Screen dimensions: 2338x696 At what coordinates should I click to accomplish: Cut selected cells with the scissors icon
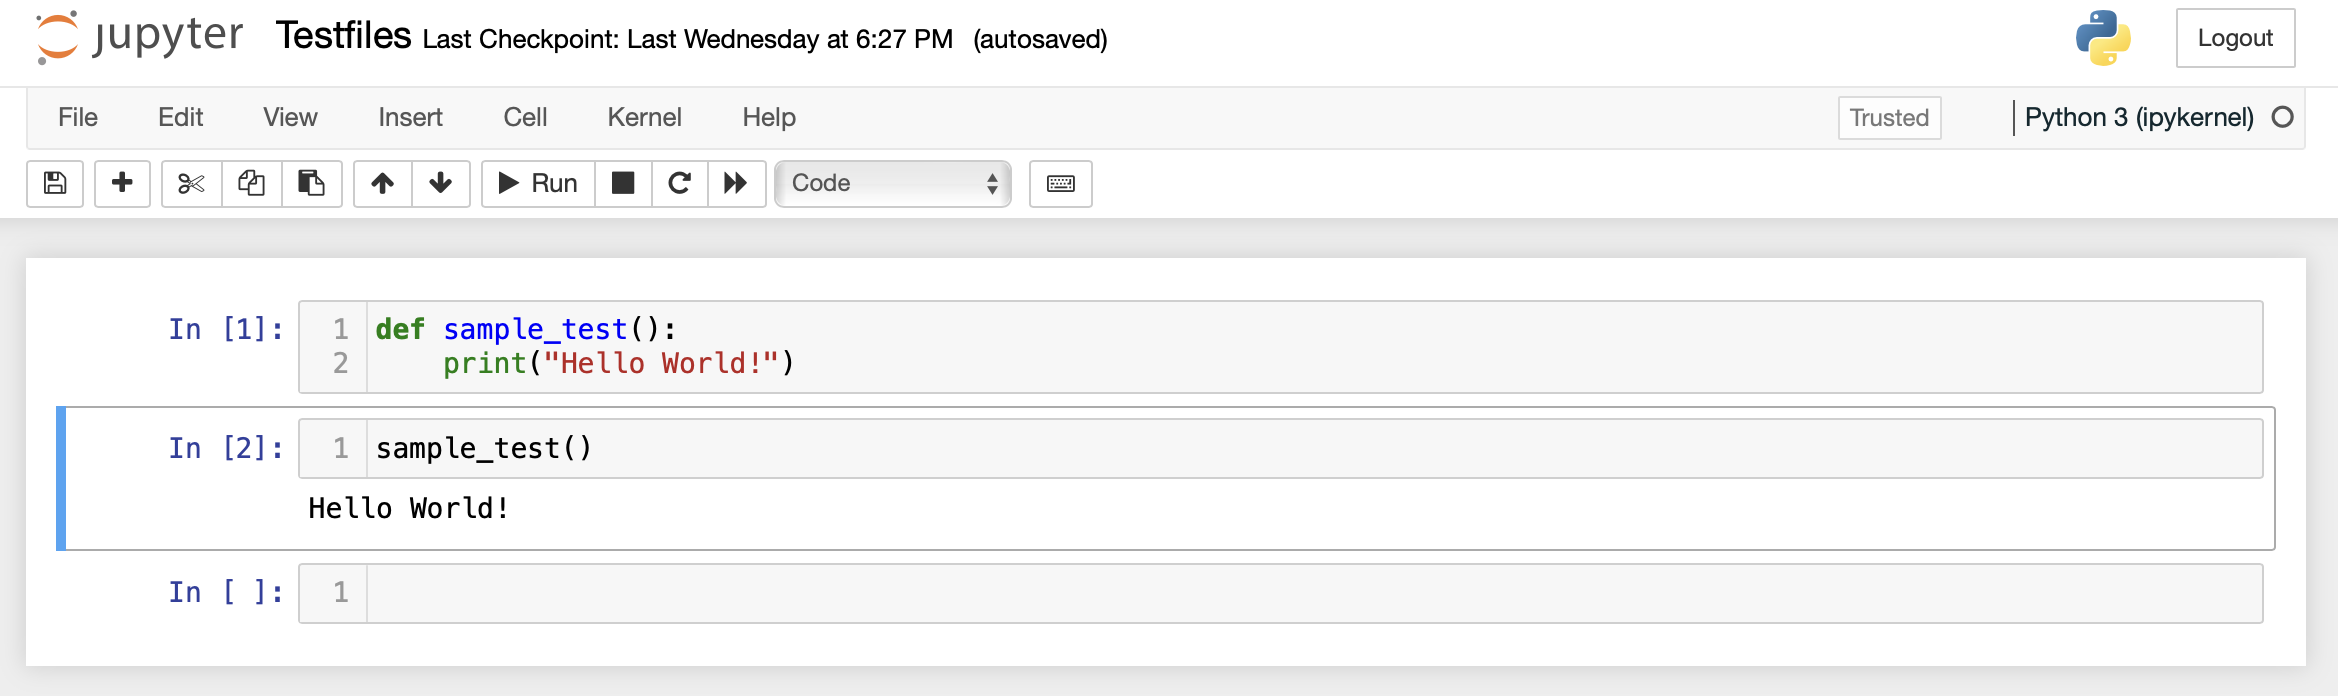tap(191, 183)
